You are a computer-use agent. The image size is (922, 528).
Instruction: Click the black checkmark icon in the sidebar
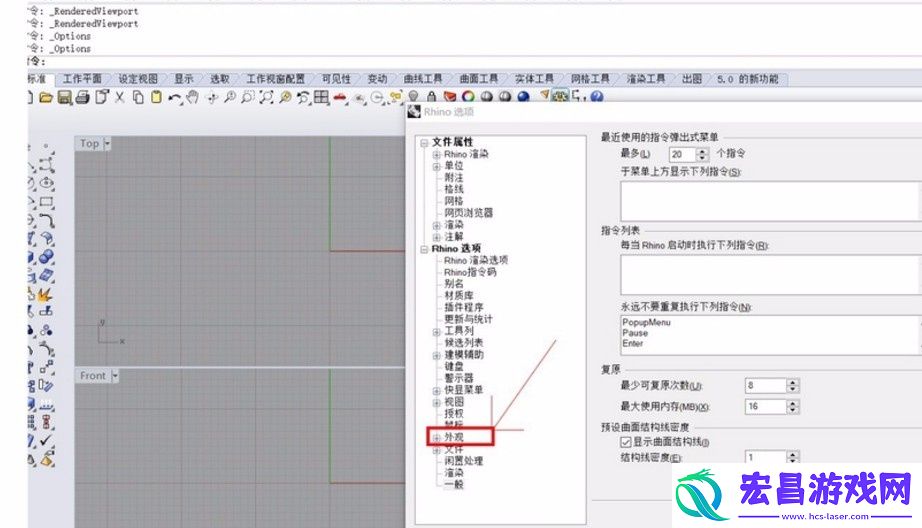click(46, 440)
